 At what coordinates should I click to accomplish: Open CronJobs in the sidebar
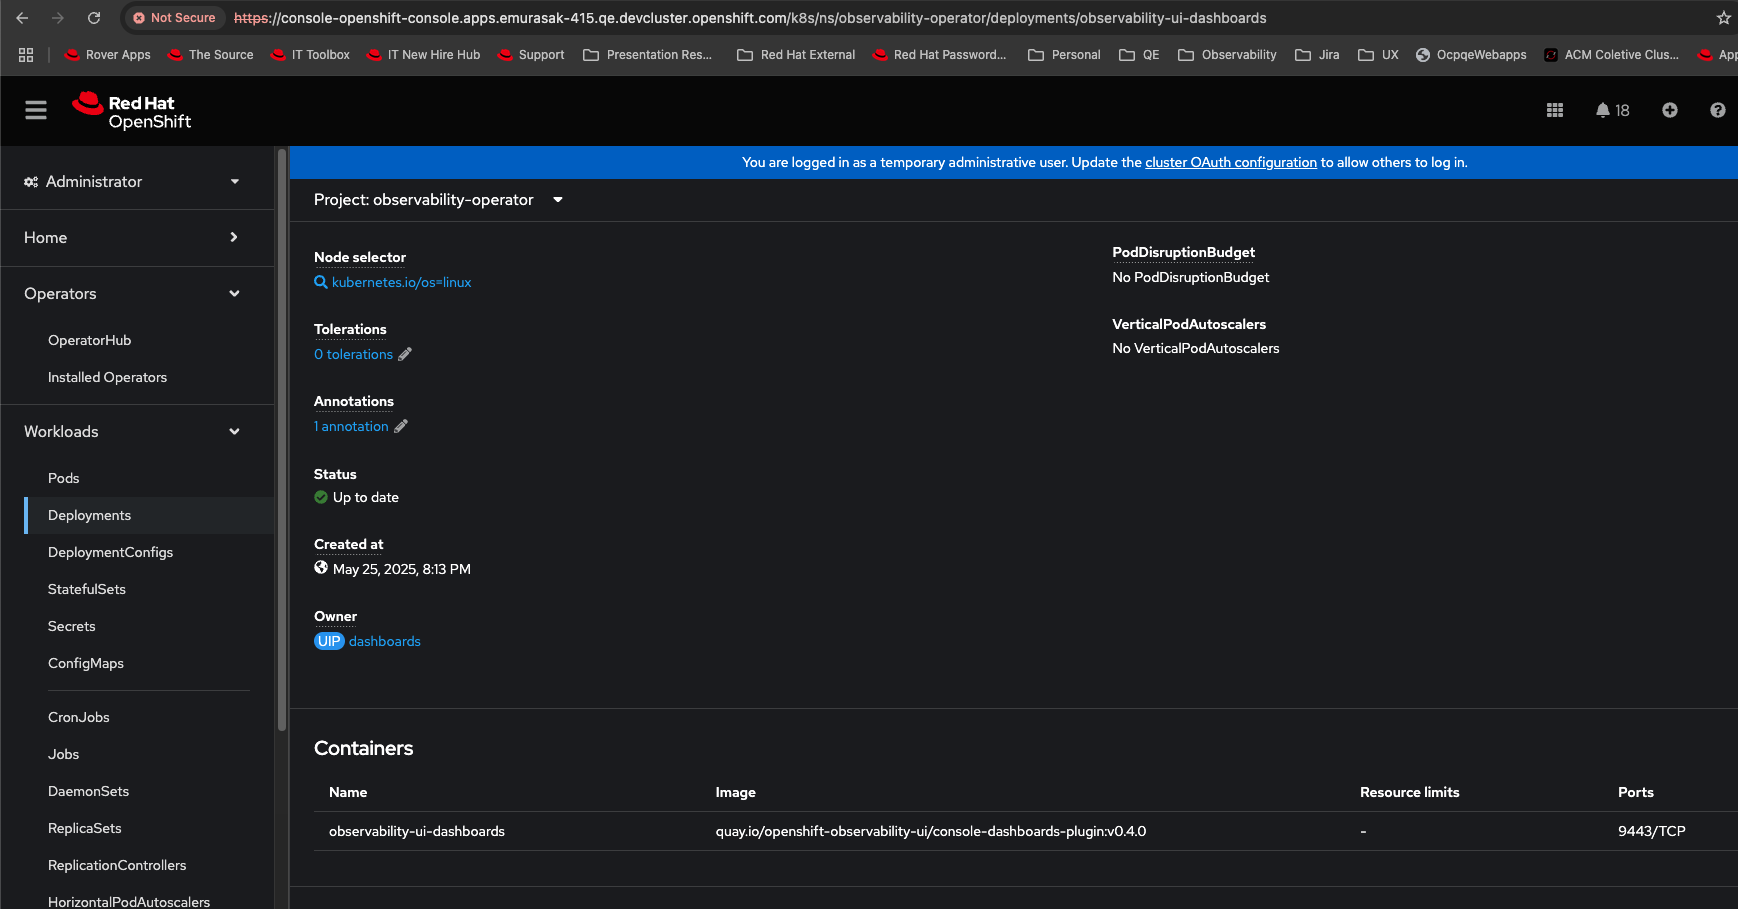pos(79,717)
